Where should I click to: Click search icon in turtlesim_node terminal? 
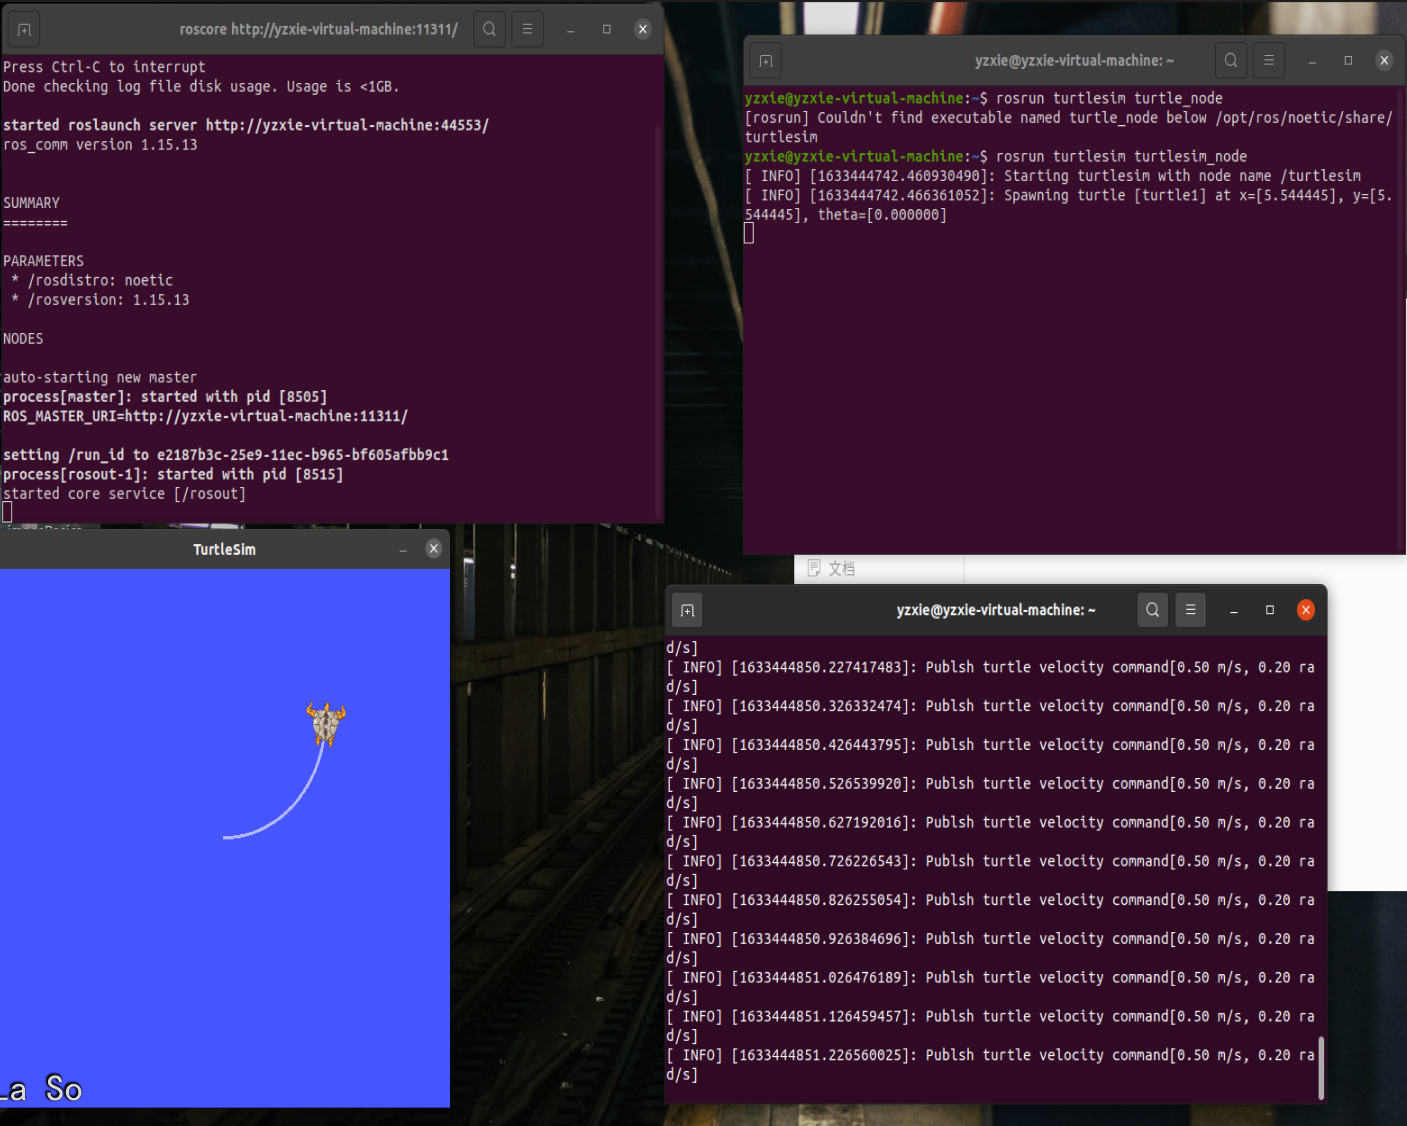click(x=1231, y=61)
